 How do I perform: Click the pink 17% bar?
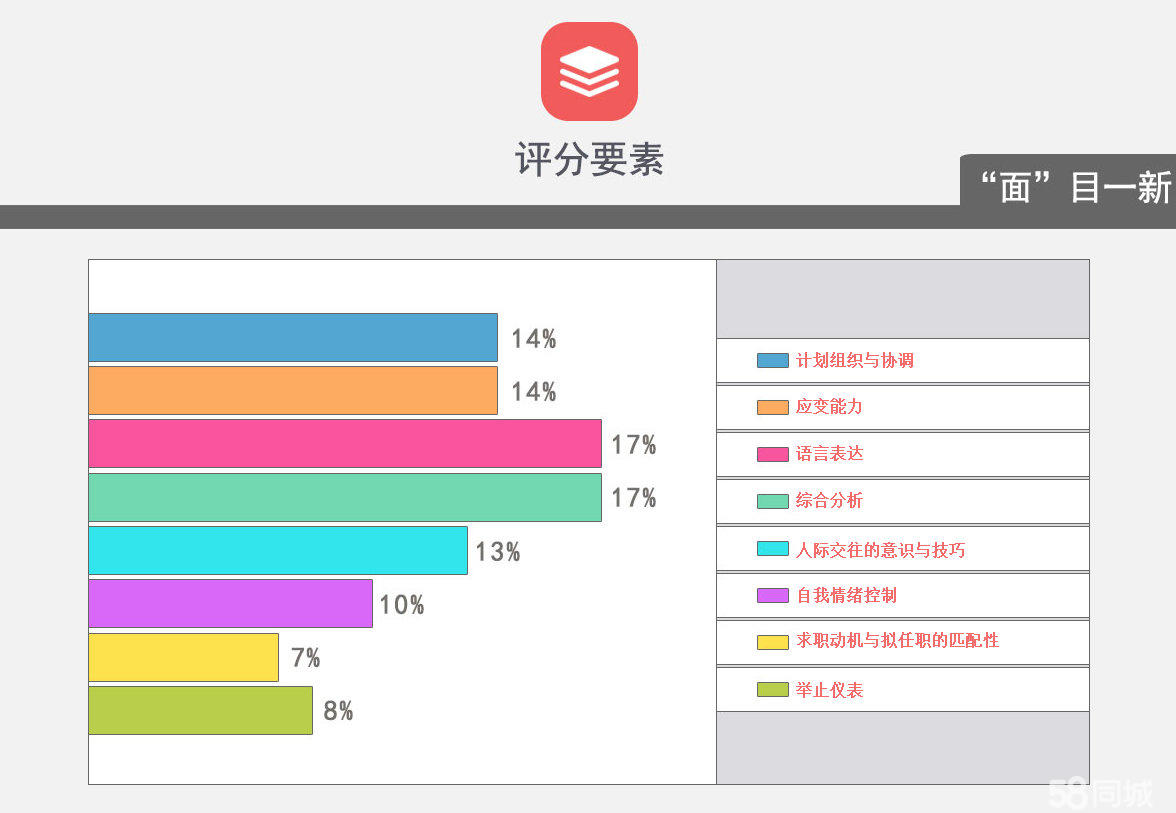click(345, 443)
